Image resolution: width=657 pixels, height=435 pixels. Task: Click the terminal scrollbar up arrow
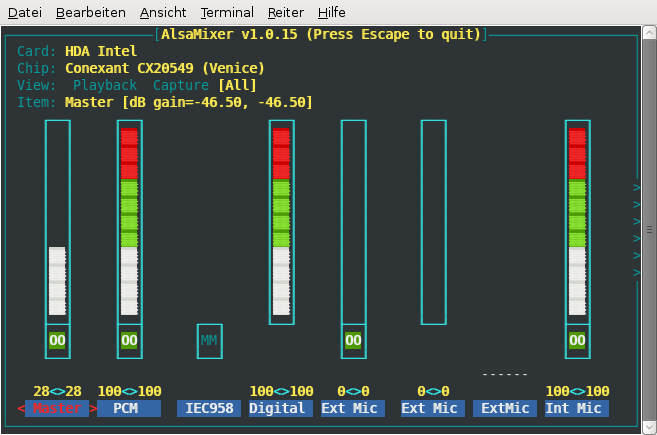coord(649,33)
